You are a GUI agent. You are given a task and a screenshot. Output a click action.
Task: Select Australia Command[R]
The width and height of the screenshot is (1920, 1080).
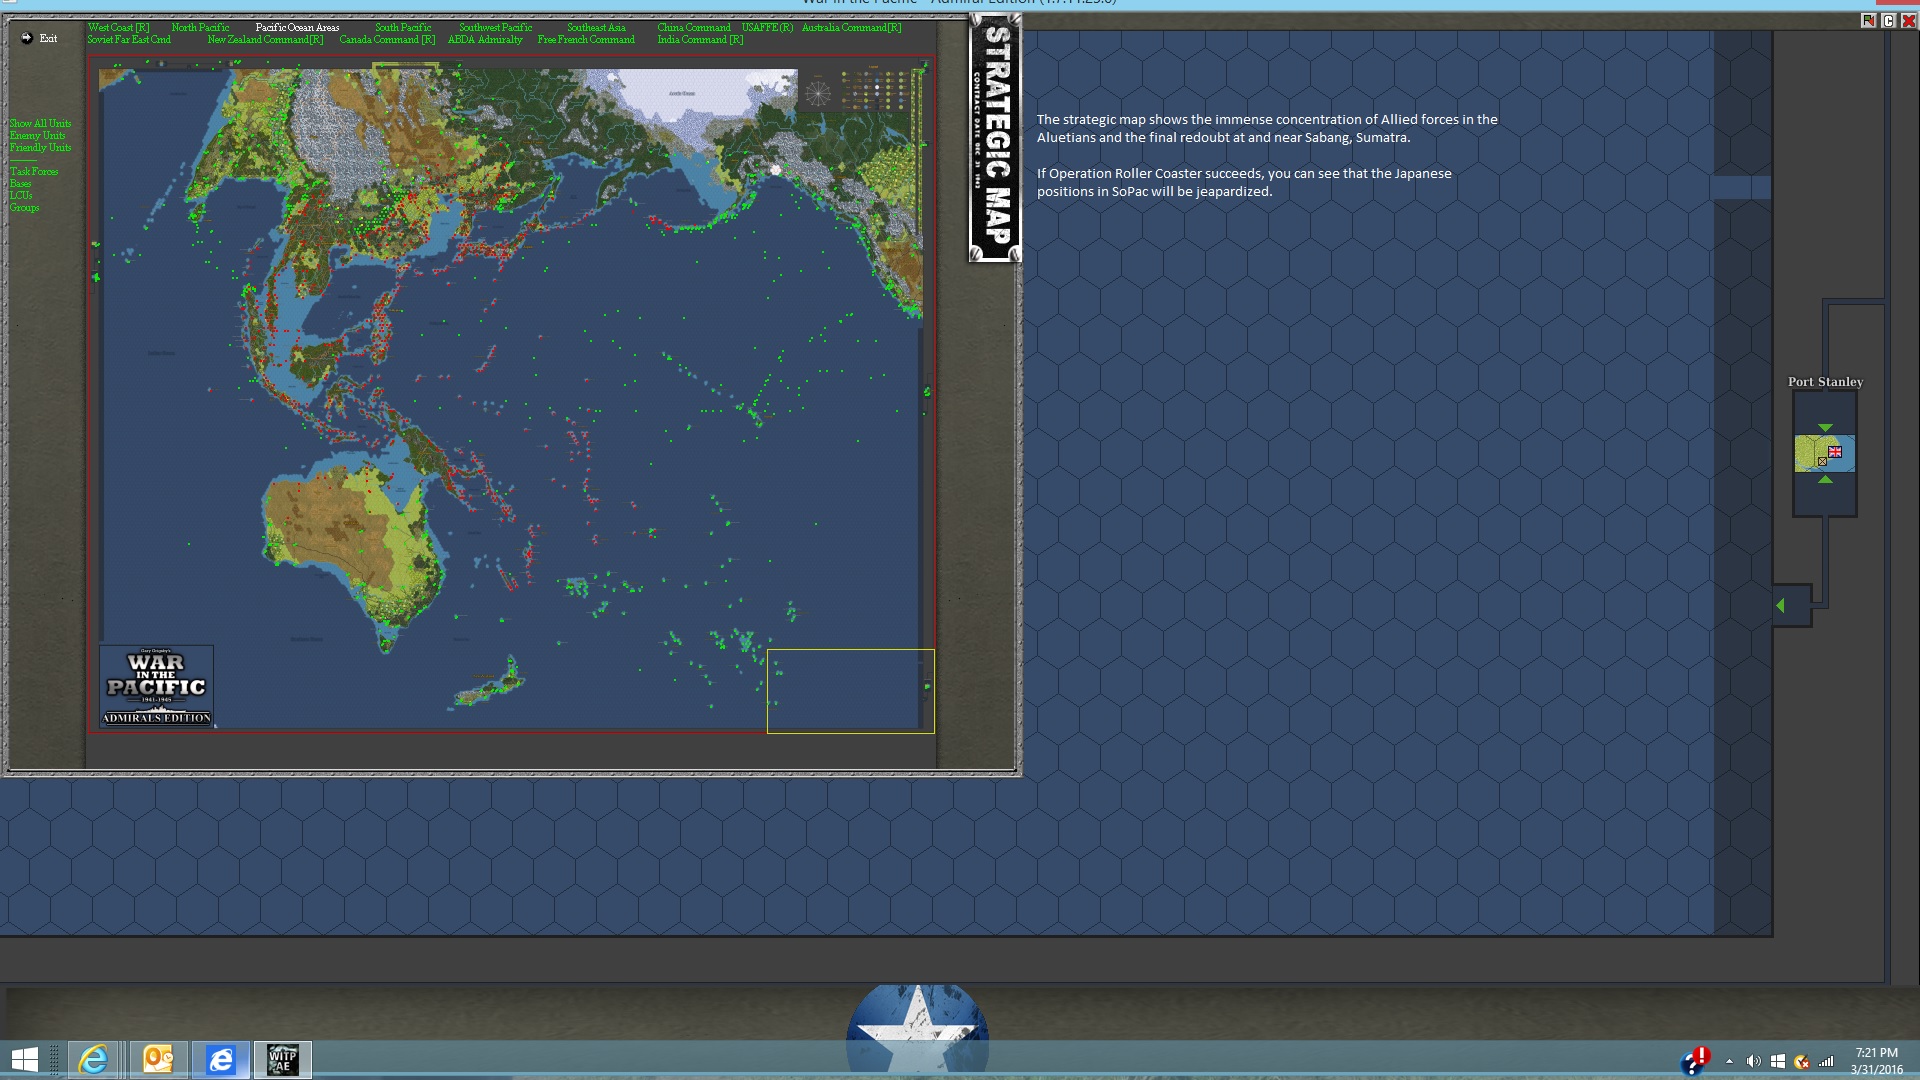[851, 28]
